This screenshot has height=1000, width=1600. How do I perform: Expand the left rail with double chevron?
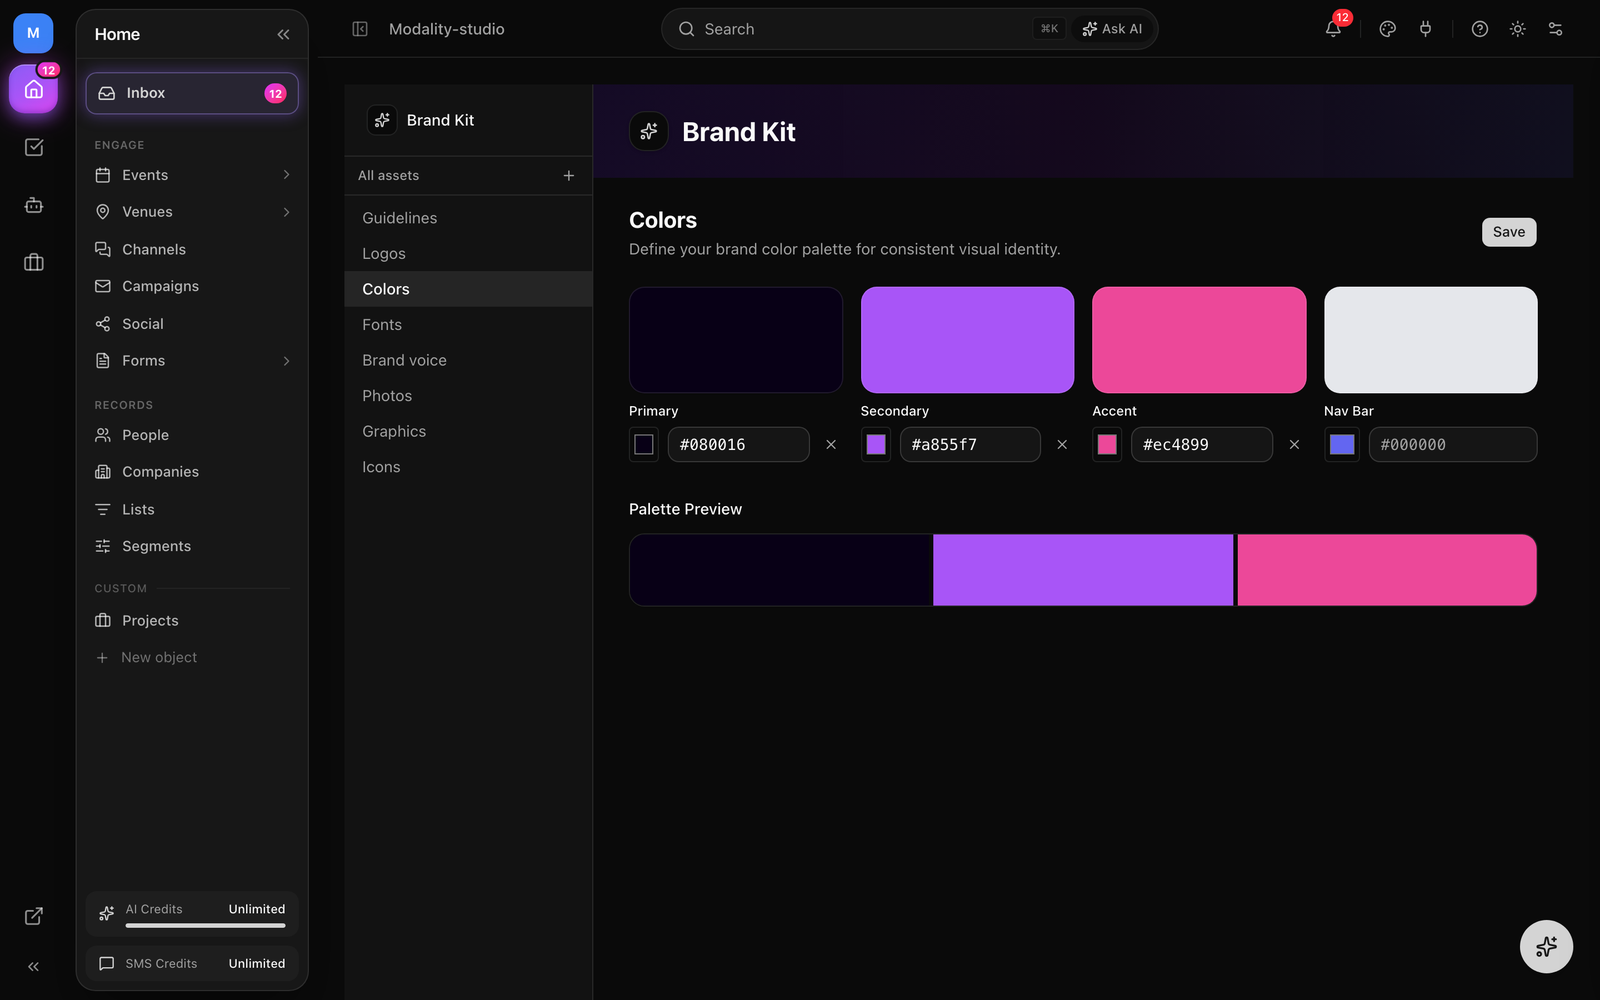point(34,966)
